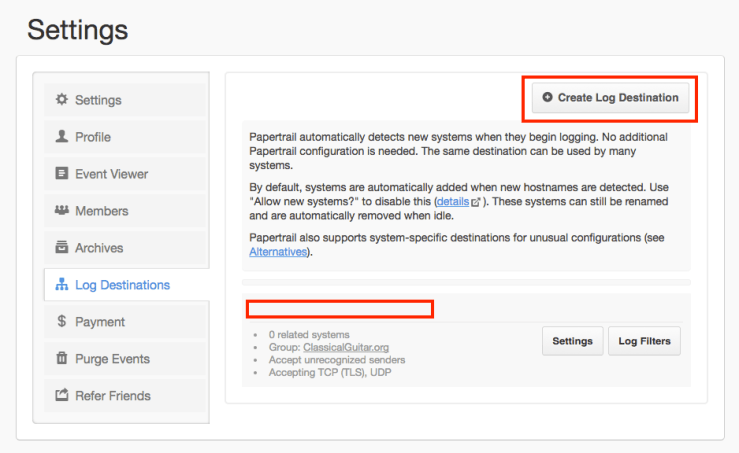Click the Archives box icon
The image size is (739, 453).
click(x=62, y=248)
